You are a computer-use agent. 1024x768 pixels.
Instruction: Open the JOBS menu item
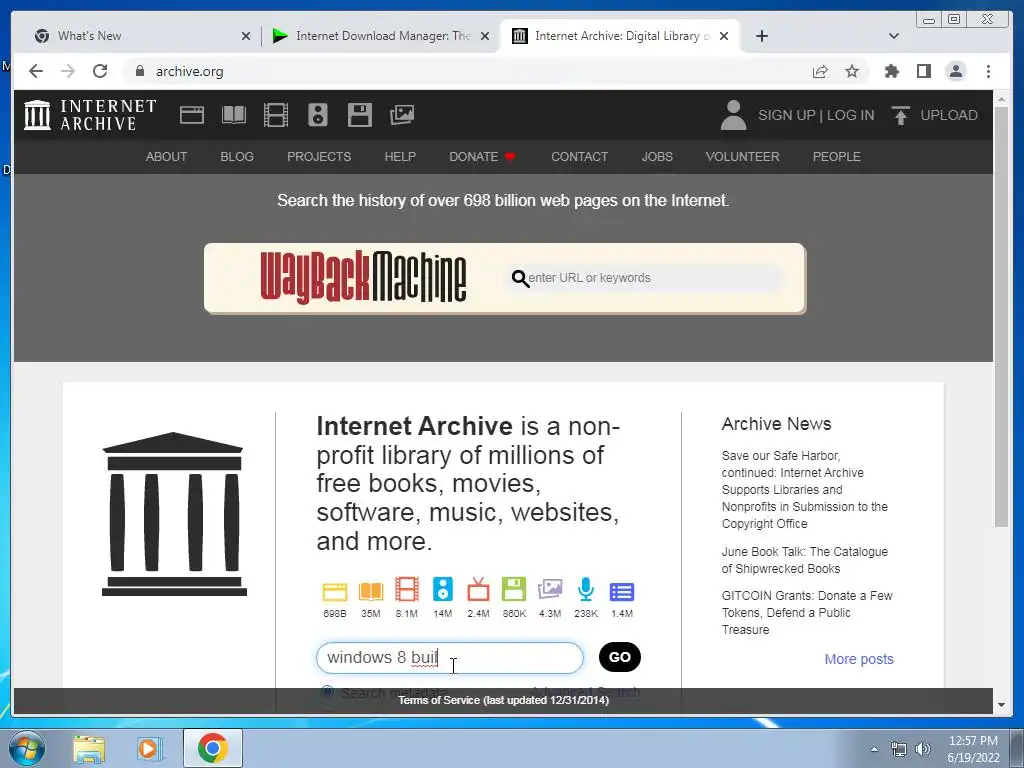tap(657, 157)
